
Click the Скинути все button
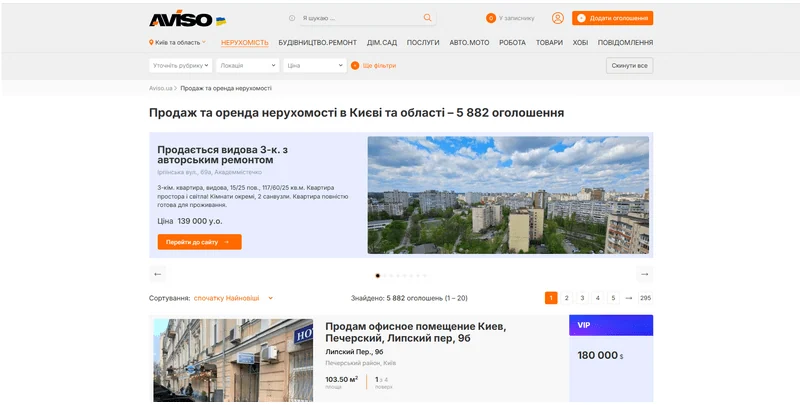pos(629,65)
